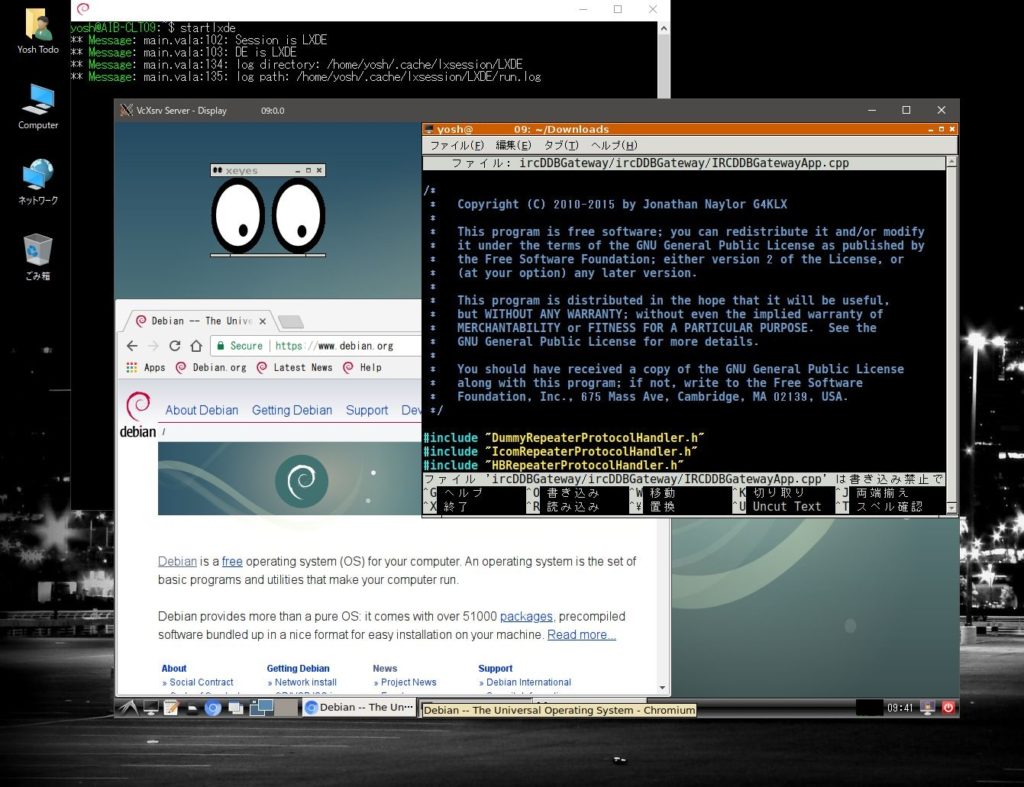Click the About Debian navigation link
The width and height of the screenshot is (1024, 787).
click(x=201, y=410)
